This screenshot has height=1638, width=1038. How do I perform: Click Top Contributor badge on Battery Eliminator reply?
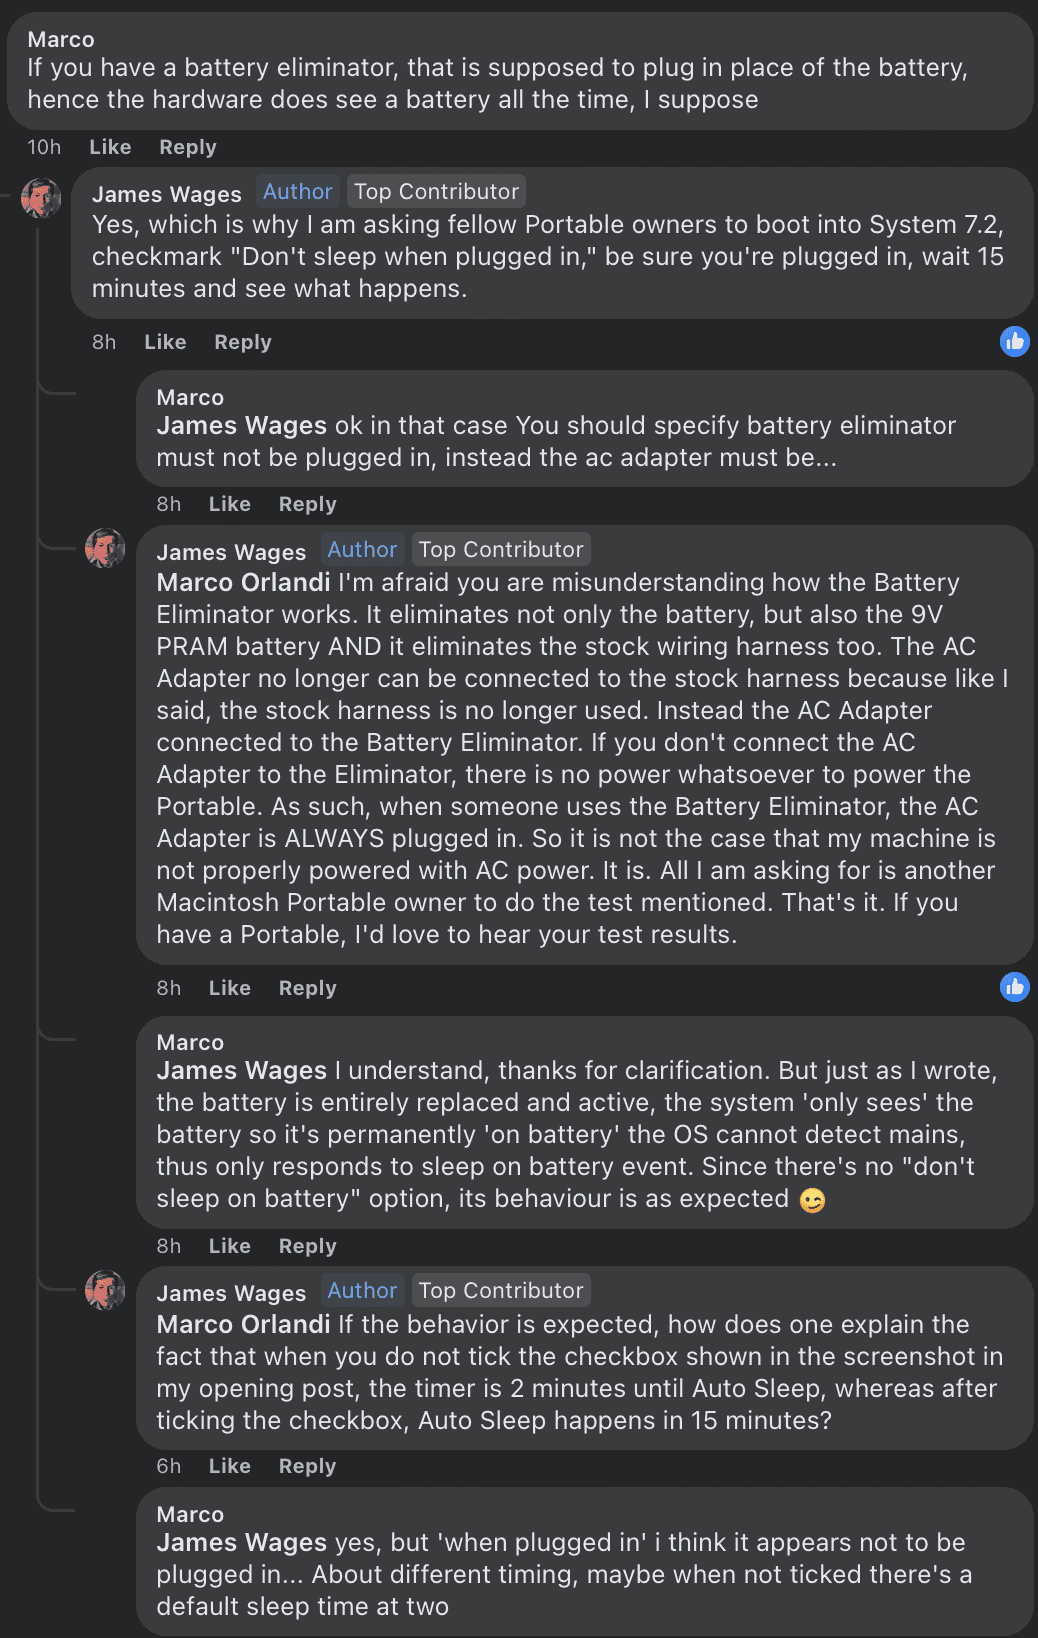click(501, 549)
